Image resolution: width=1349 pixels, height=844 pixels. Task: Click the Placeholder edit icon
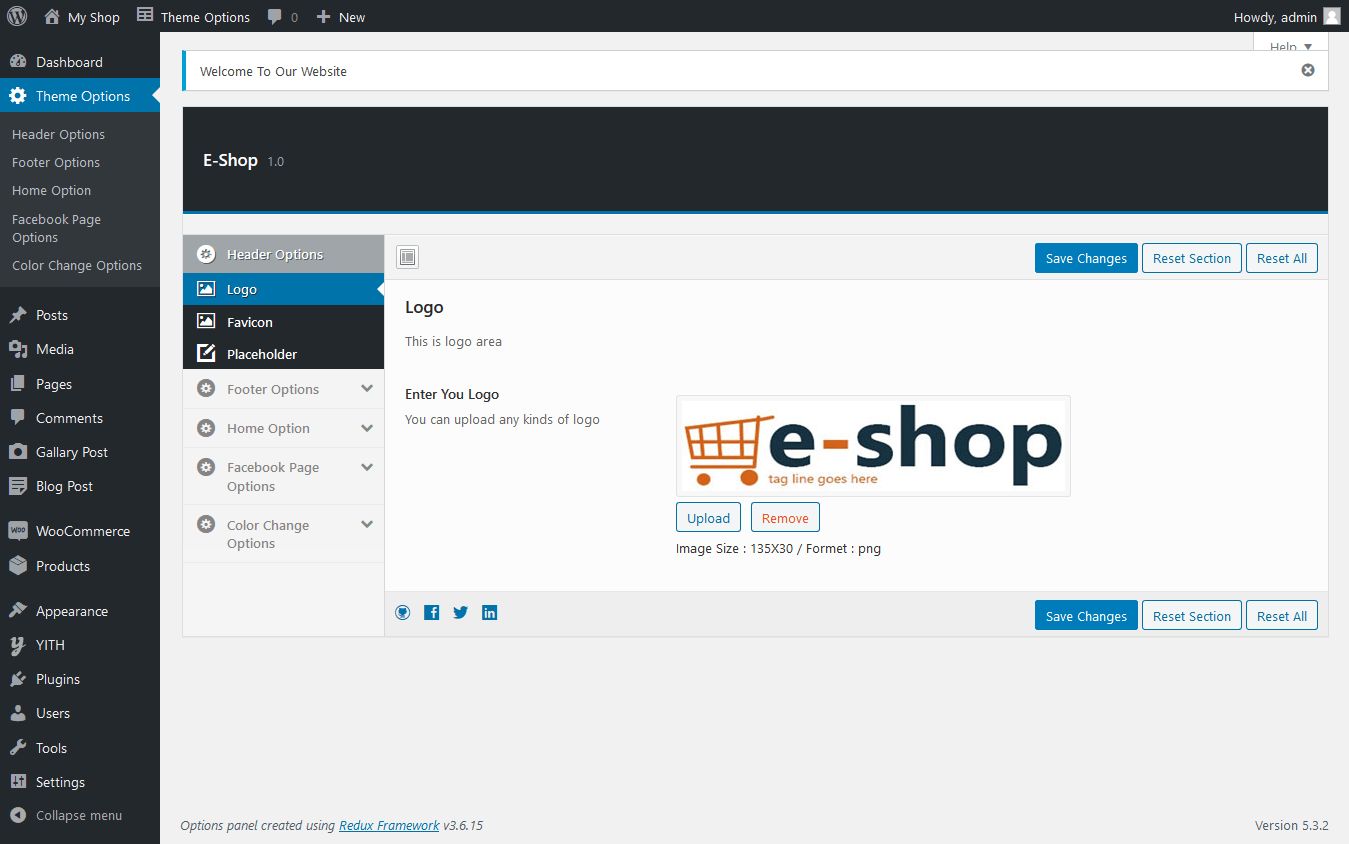(x=206, y=353)
